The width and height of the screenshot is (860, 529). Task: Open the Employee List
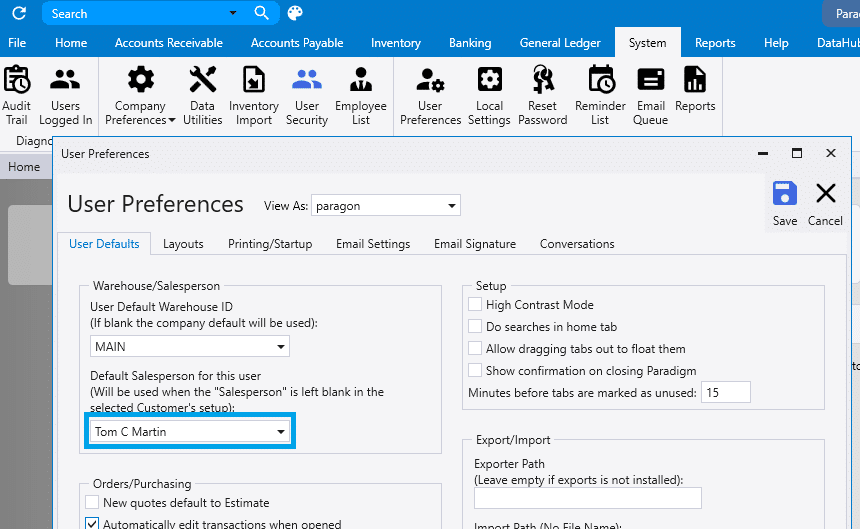click(361, 96)
